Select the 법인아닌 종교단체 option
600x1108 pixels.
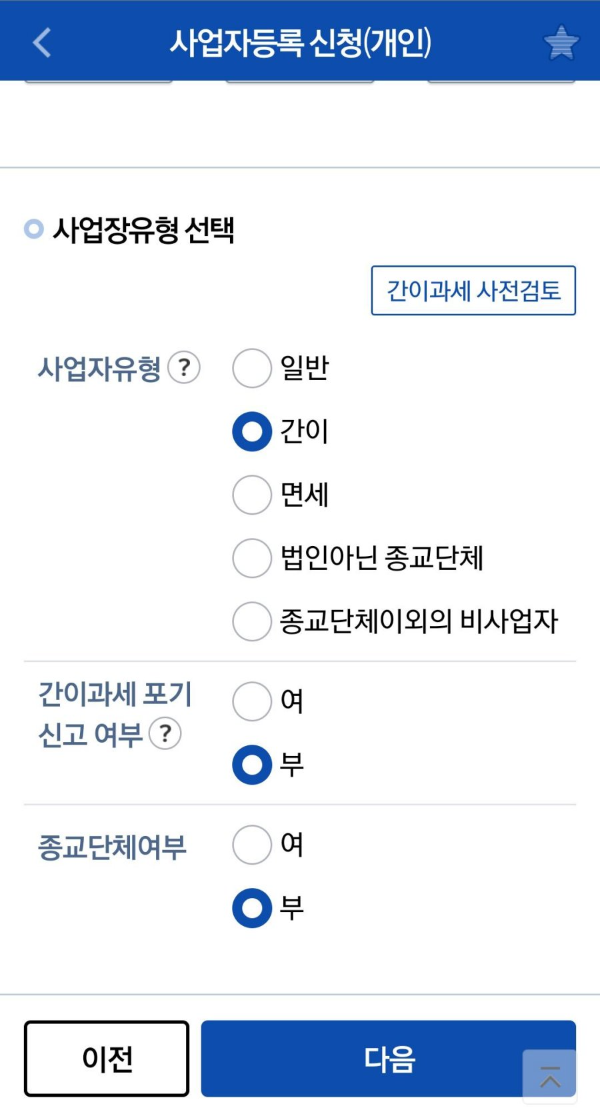(252, 558)
